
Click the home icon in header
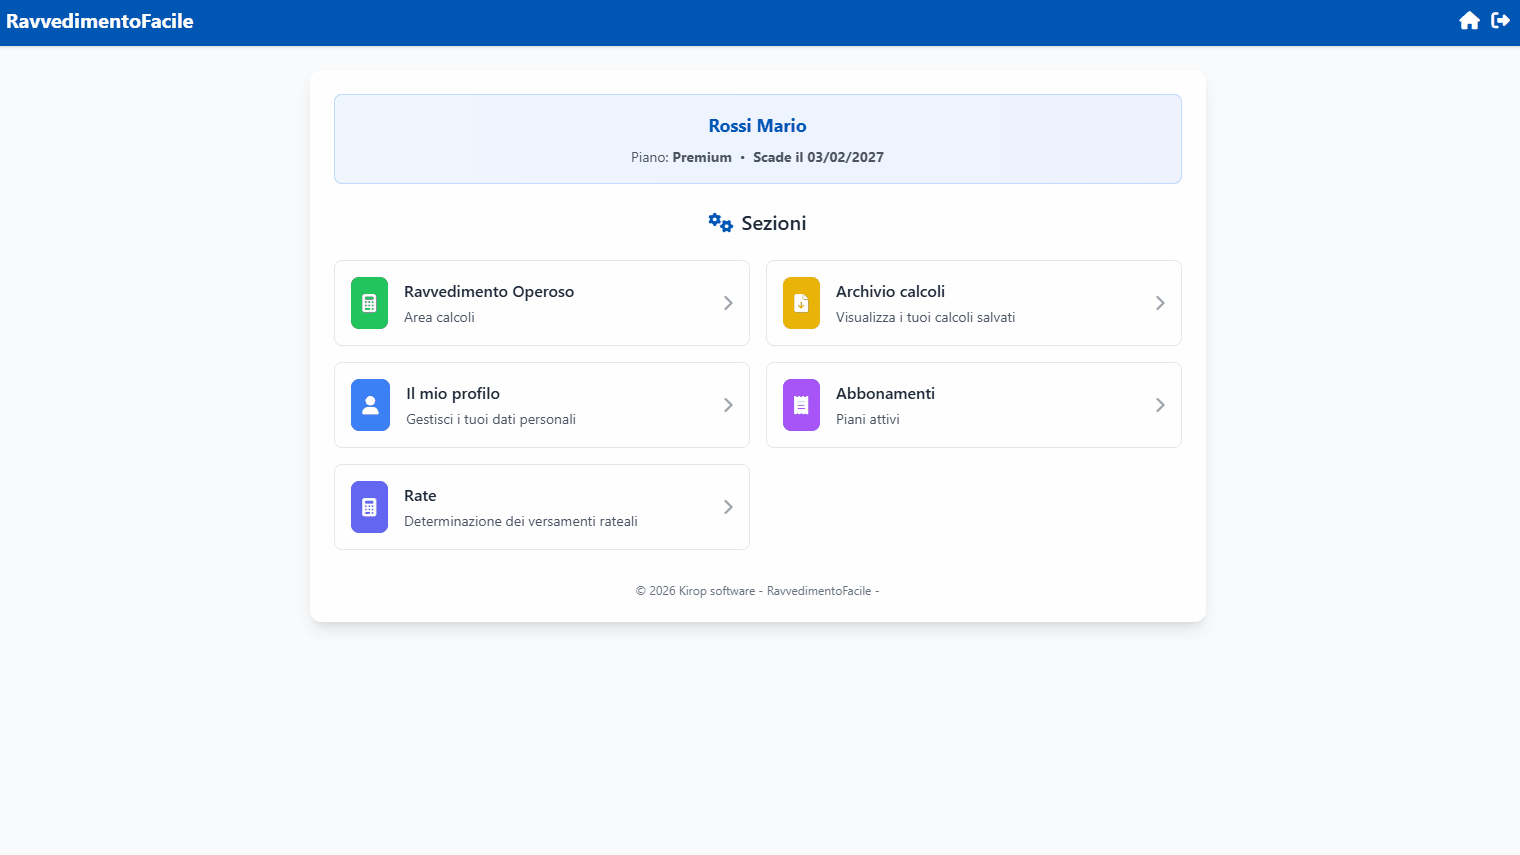pyautogui.click(x=1468, y=21)
